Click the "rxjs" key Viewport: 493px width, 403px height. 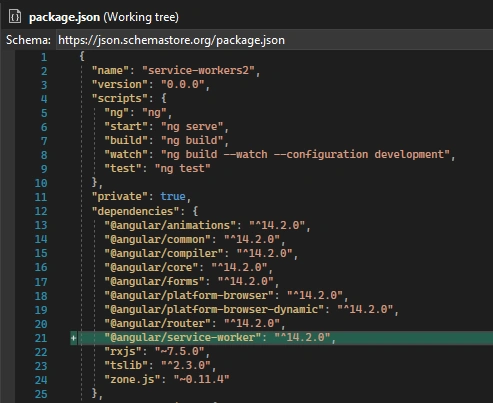tap(123, 351)
